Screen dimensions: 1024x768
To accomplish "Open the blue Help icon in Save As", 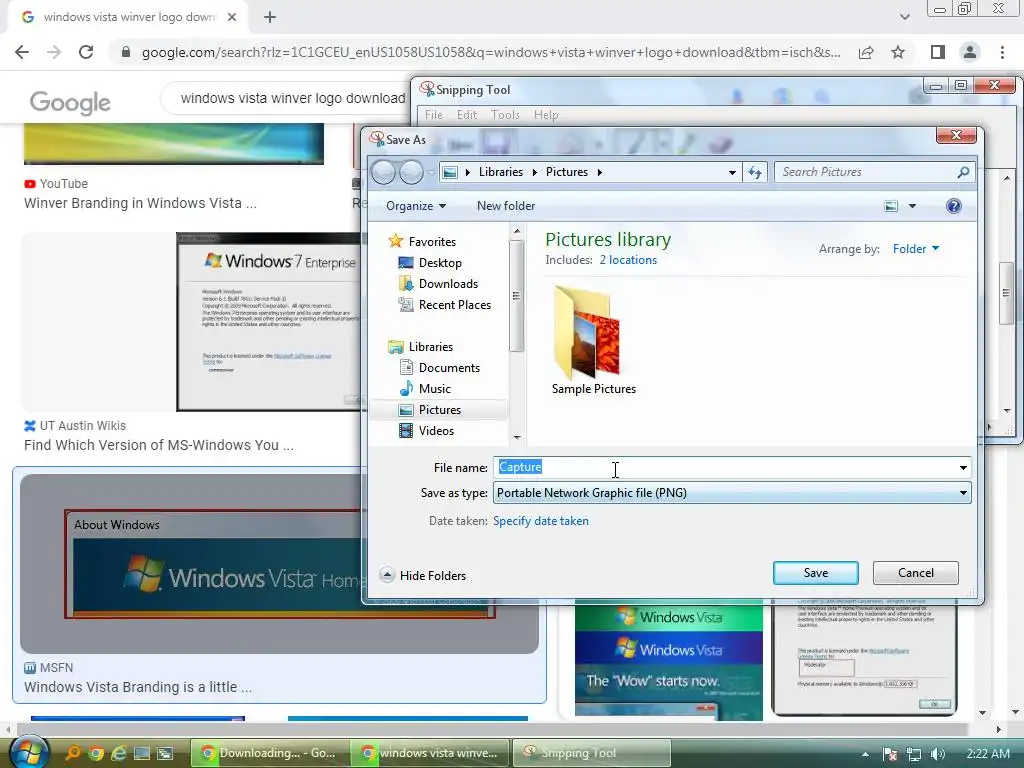I will [x=953, y=206].
